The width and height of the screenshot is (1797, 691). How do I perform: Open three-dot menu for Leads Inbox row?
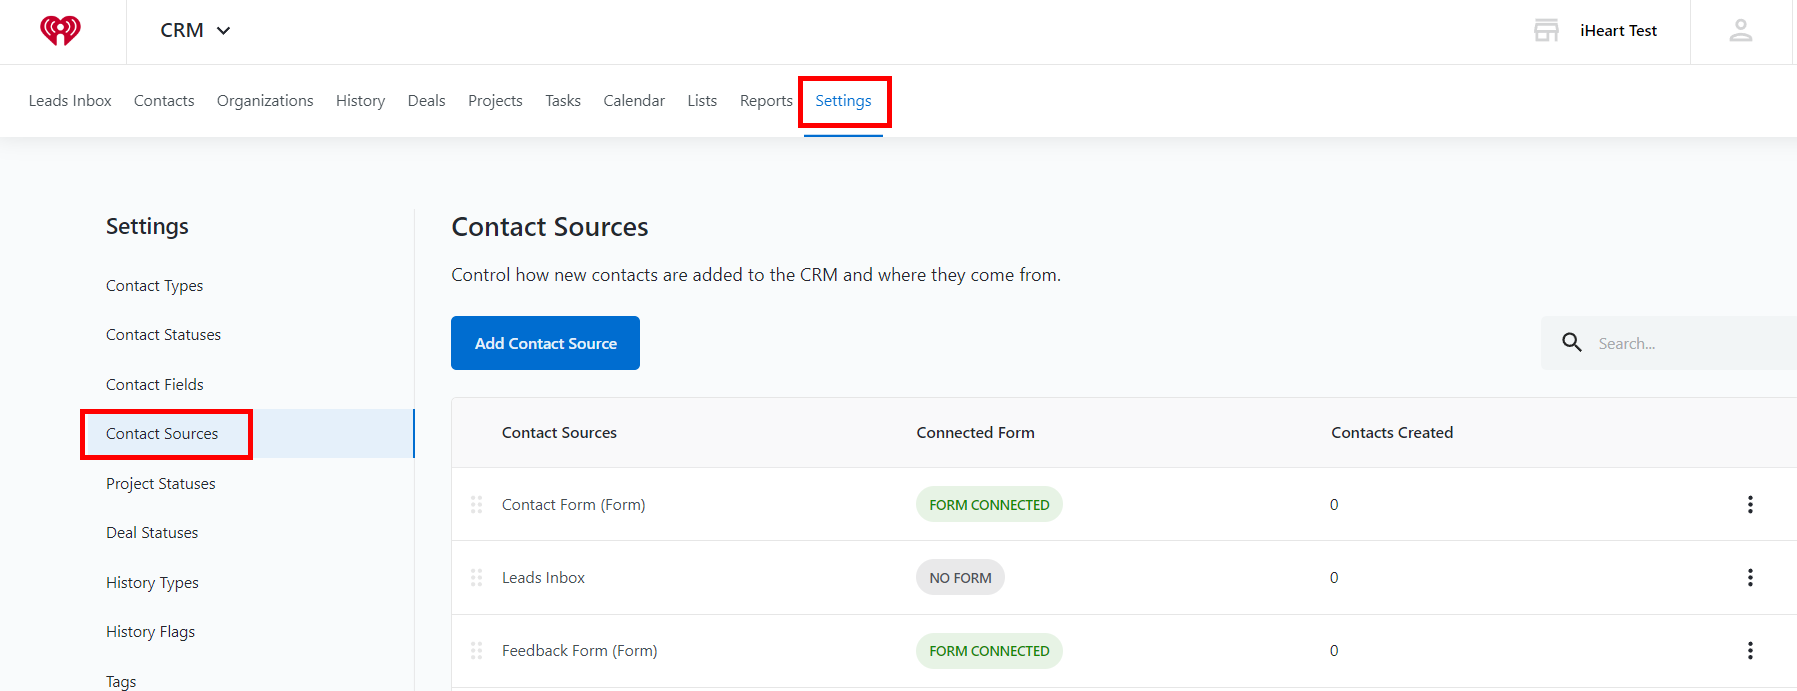pyautogui.click(x=1750, y=577)
